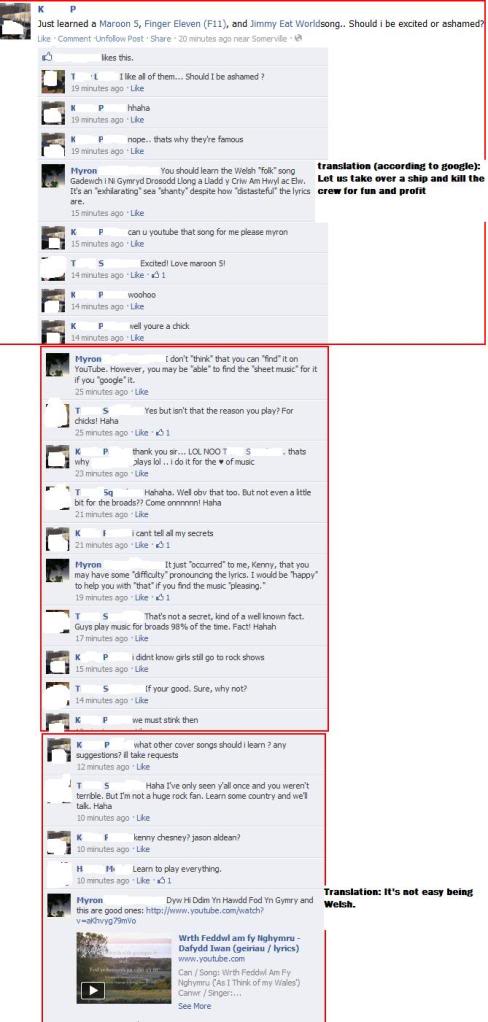Image resolution: width=488 pixels, height=1022 pixels.
Task: Open the Maroon 5 link in the post
Action: (x=119, y=23)
